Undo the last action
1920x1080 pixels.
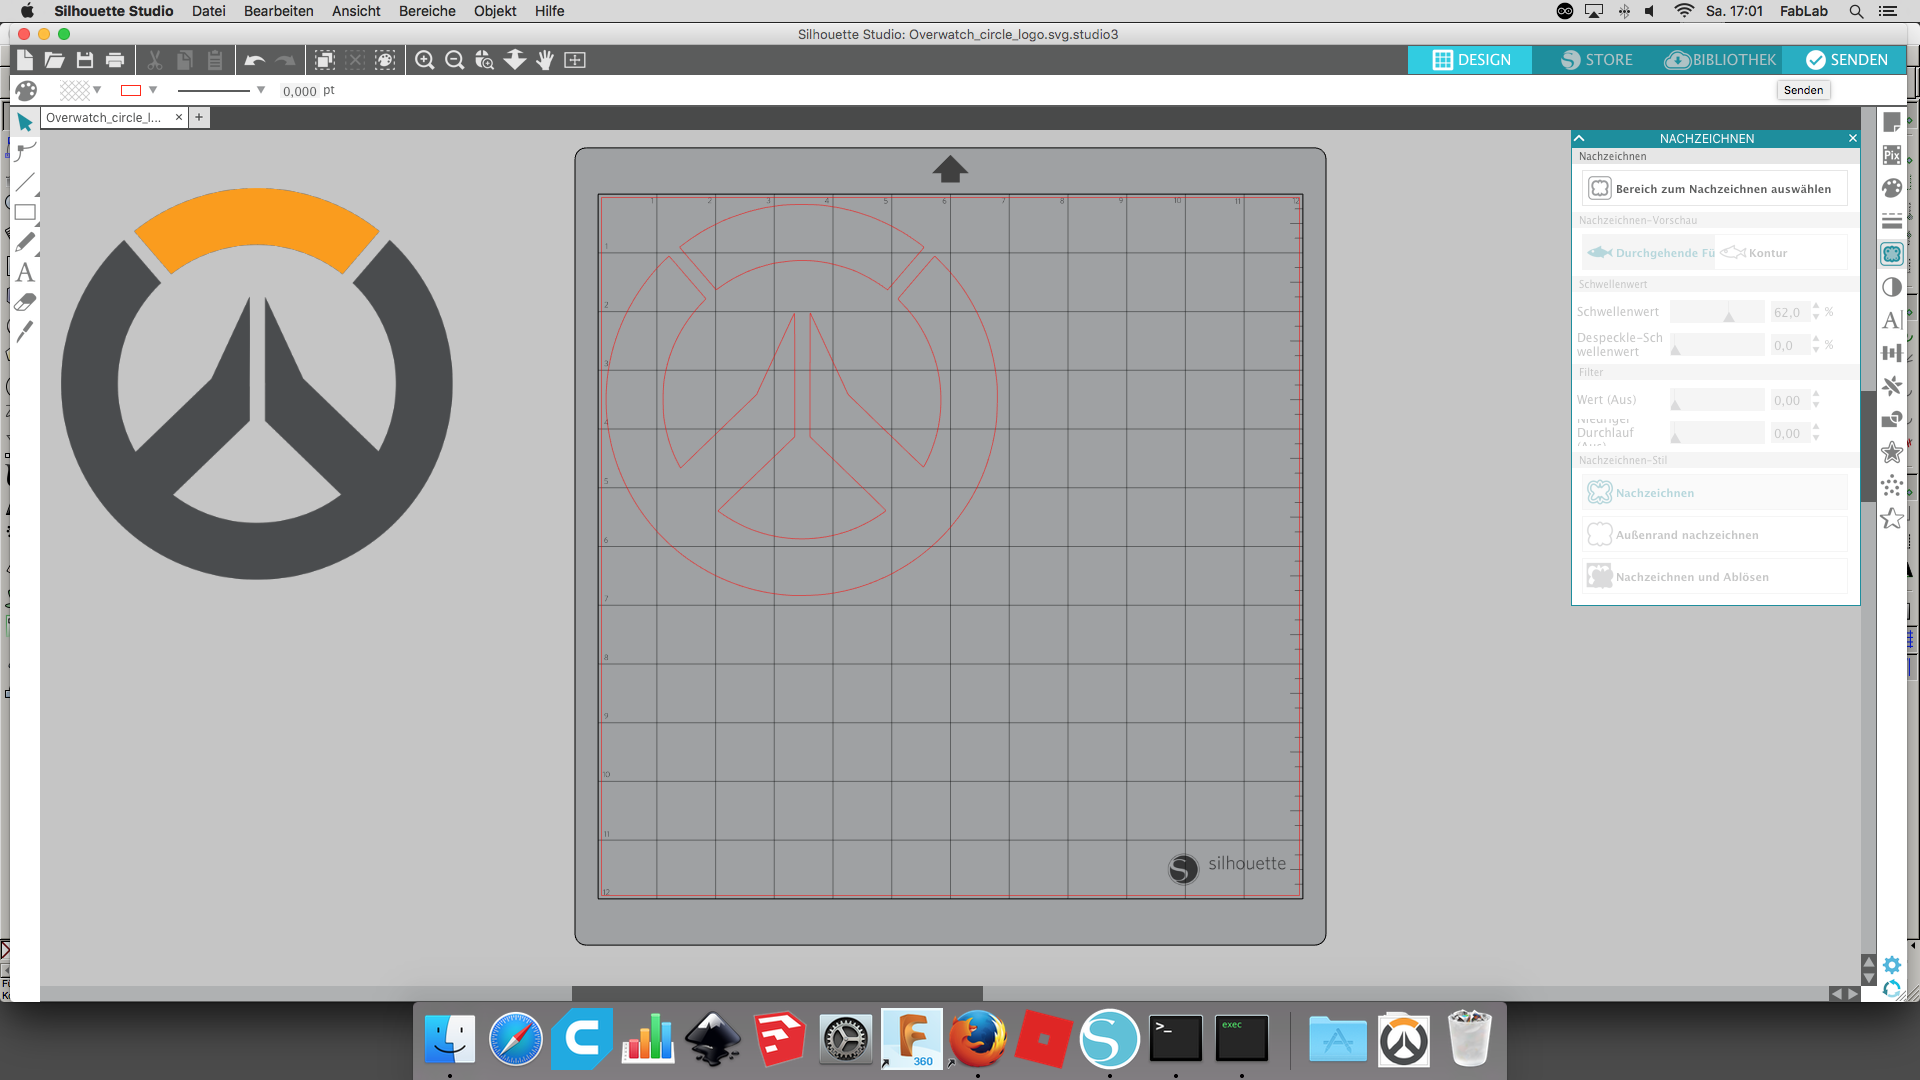[x=254, y=60]
